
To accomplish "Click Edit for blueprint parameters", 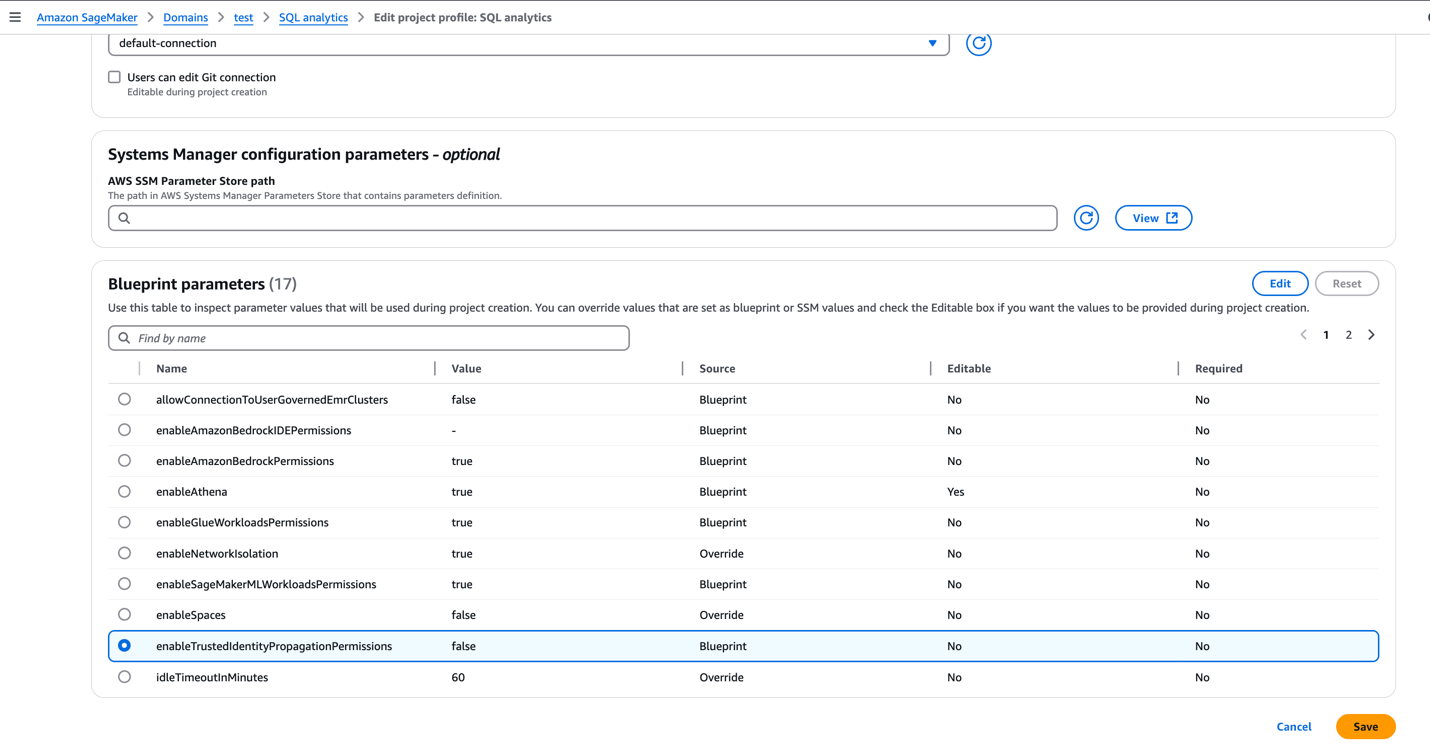I will coord(1279,284).
